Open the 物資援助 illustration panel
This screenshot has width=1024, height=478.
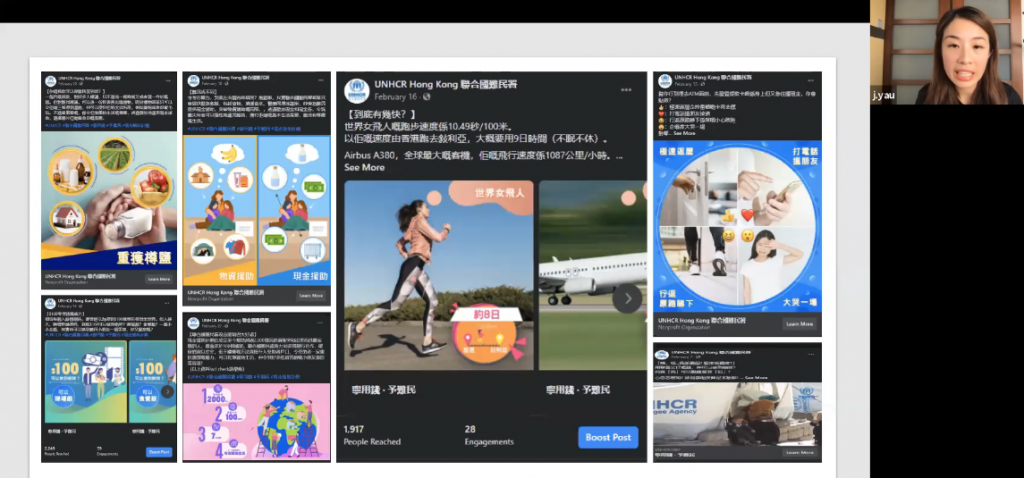point(220,211)
